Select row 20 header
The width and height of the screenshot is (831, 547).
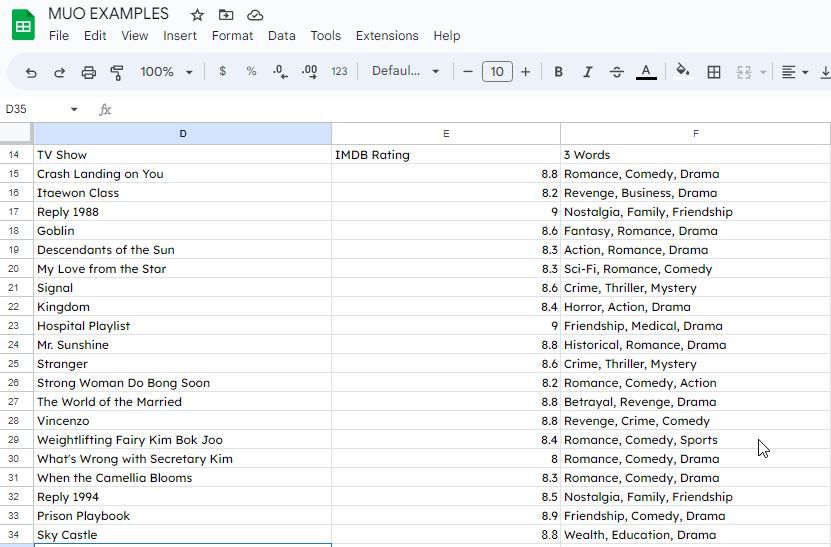tap(16, 269)
